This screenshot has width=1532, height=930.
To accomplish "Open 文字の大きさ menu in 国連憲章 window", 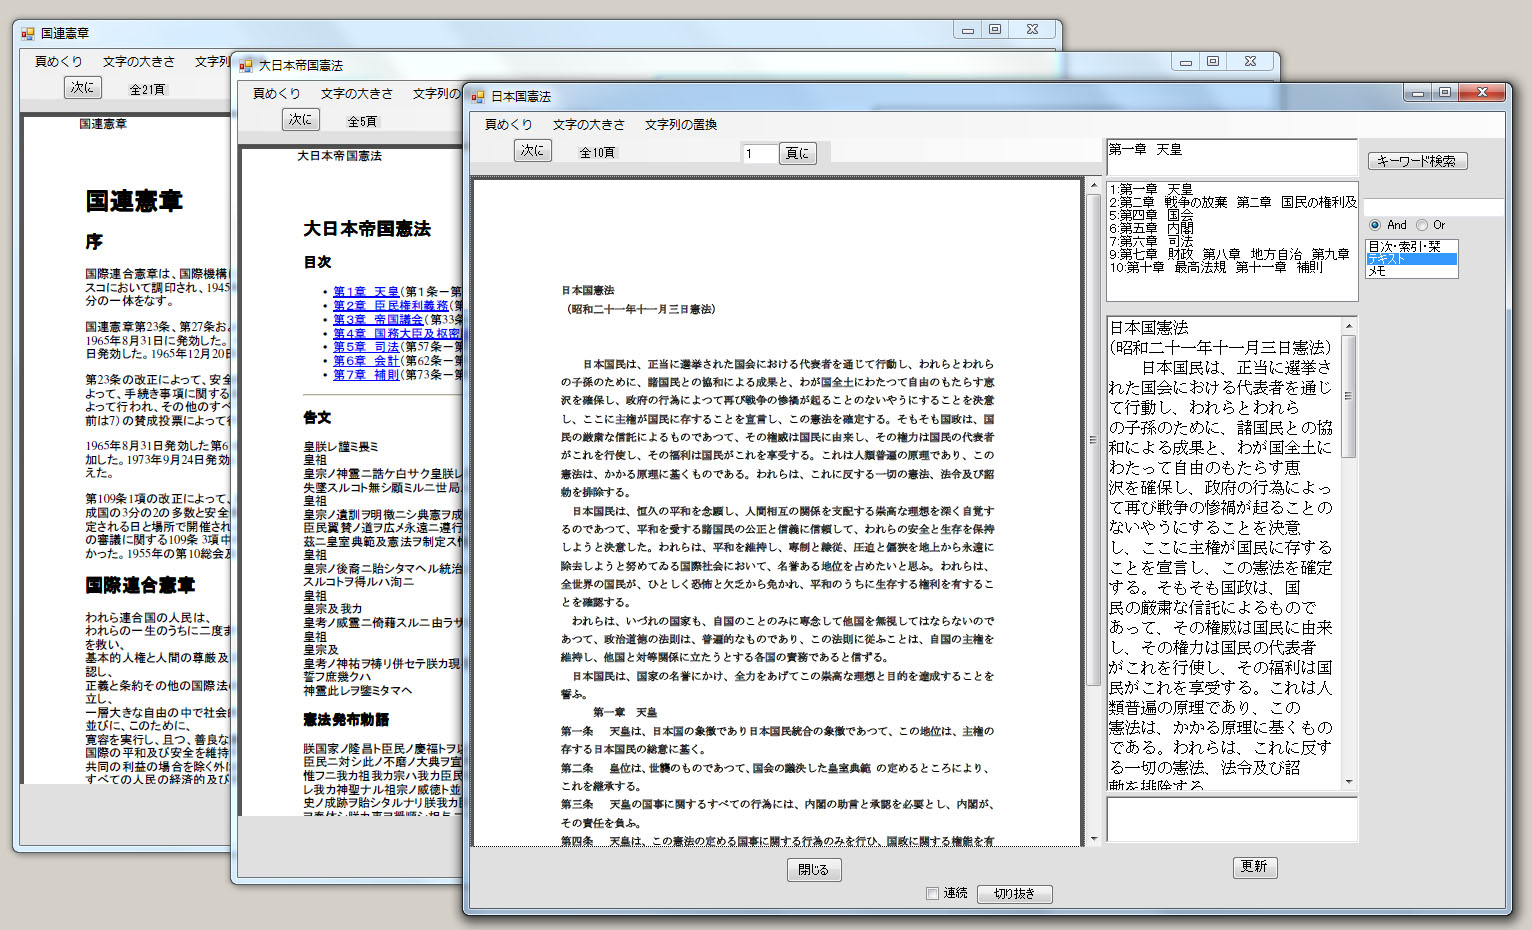I will pyautogui.click(x=138, y=61).
